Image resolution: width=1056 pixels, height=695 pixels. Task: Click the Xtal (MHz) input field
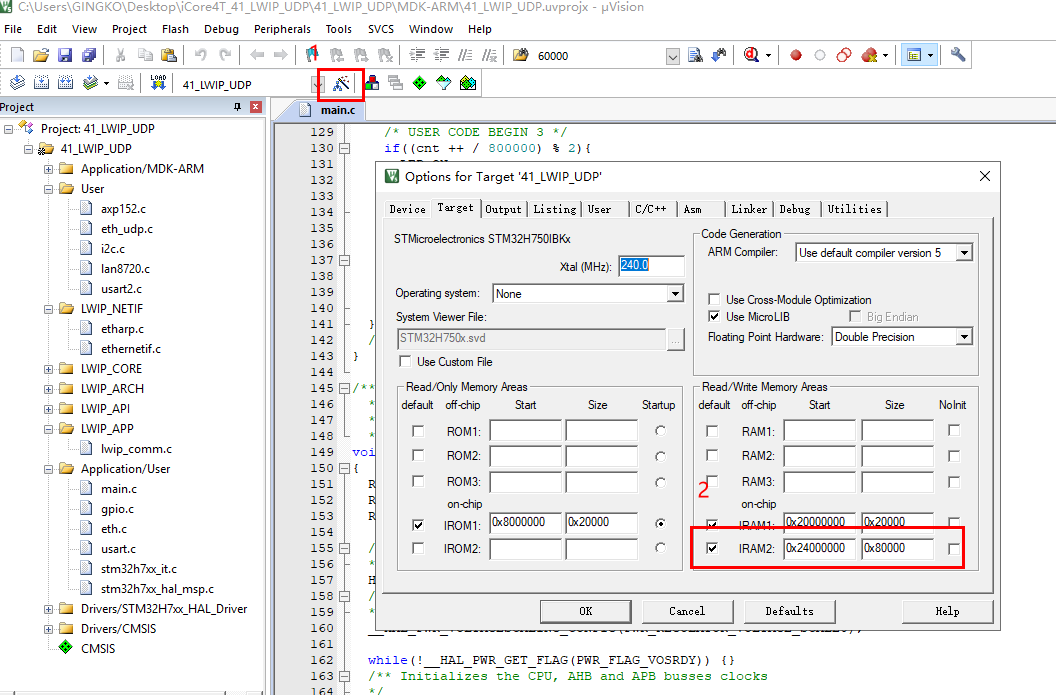click(651, 266)
